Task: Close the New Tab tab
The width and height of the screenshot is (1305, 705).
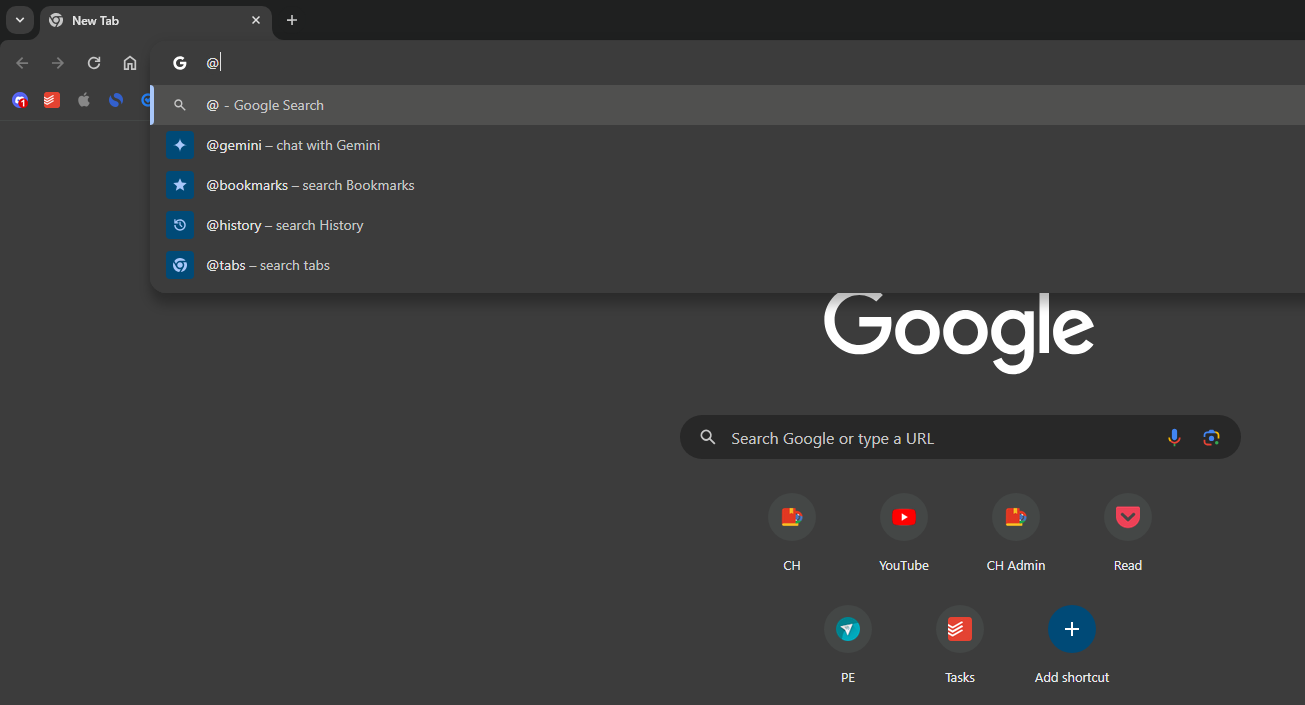Action: pyautogui.click(x=256, y=20)
